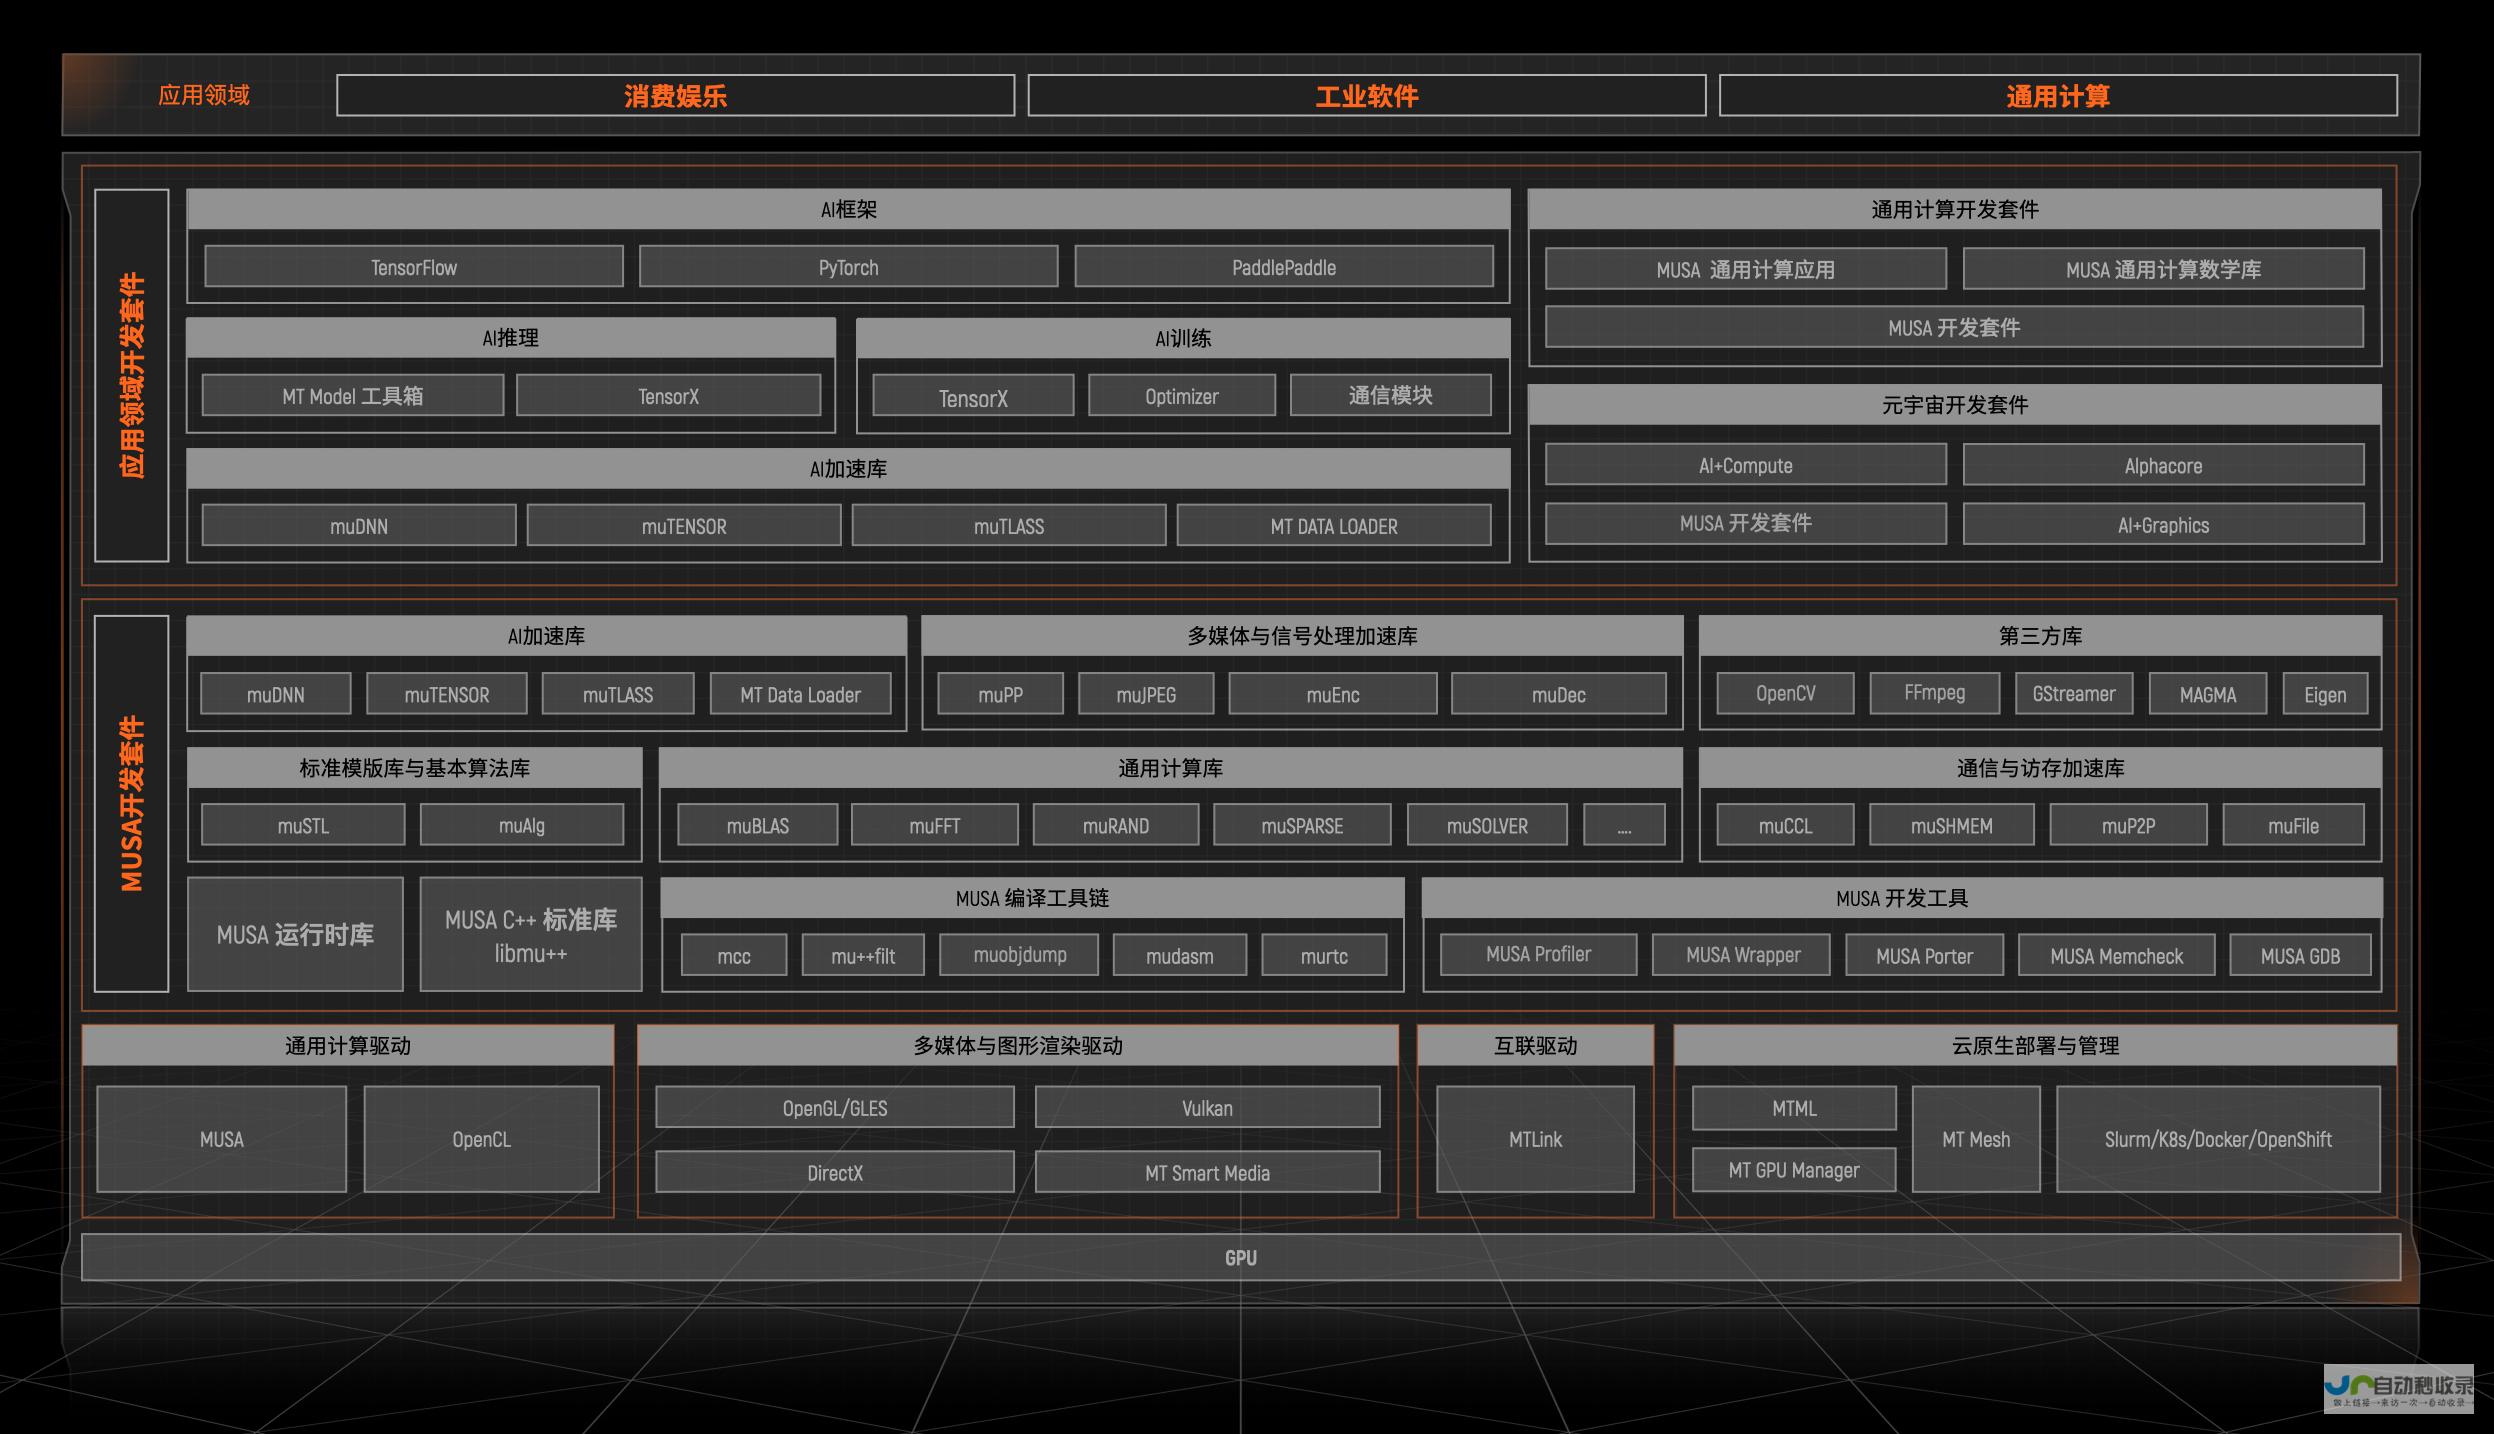Select the 通信模块 box

click(1390, 396)
